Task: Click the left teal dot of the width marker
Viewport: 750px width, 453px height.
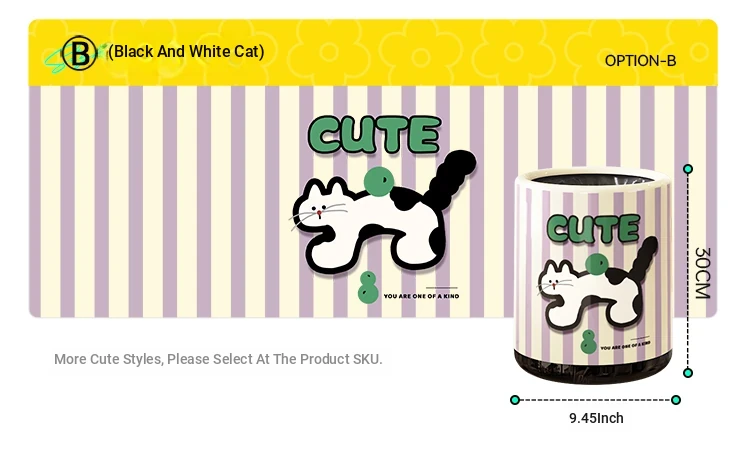Action: point(515,400)
